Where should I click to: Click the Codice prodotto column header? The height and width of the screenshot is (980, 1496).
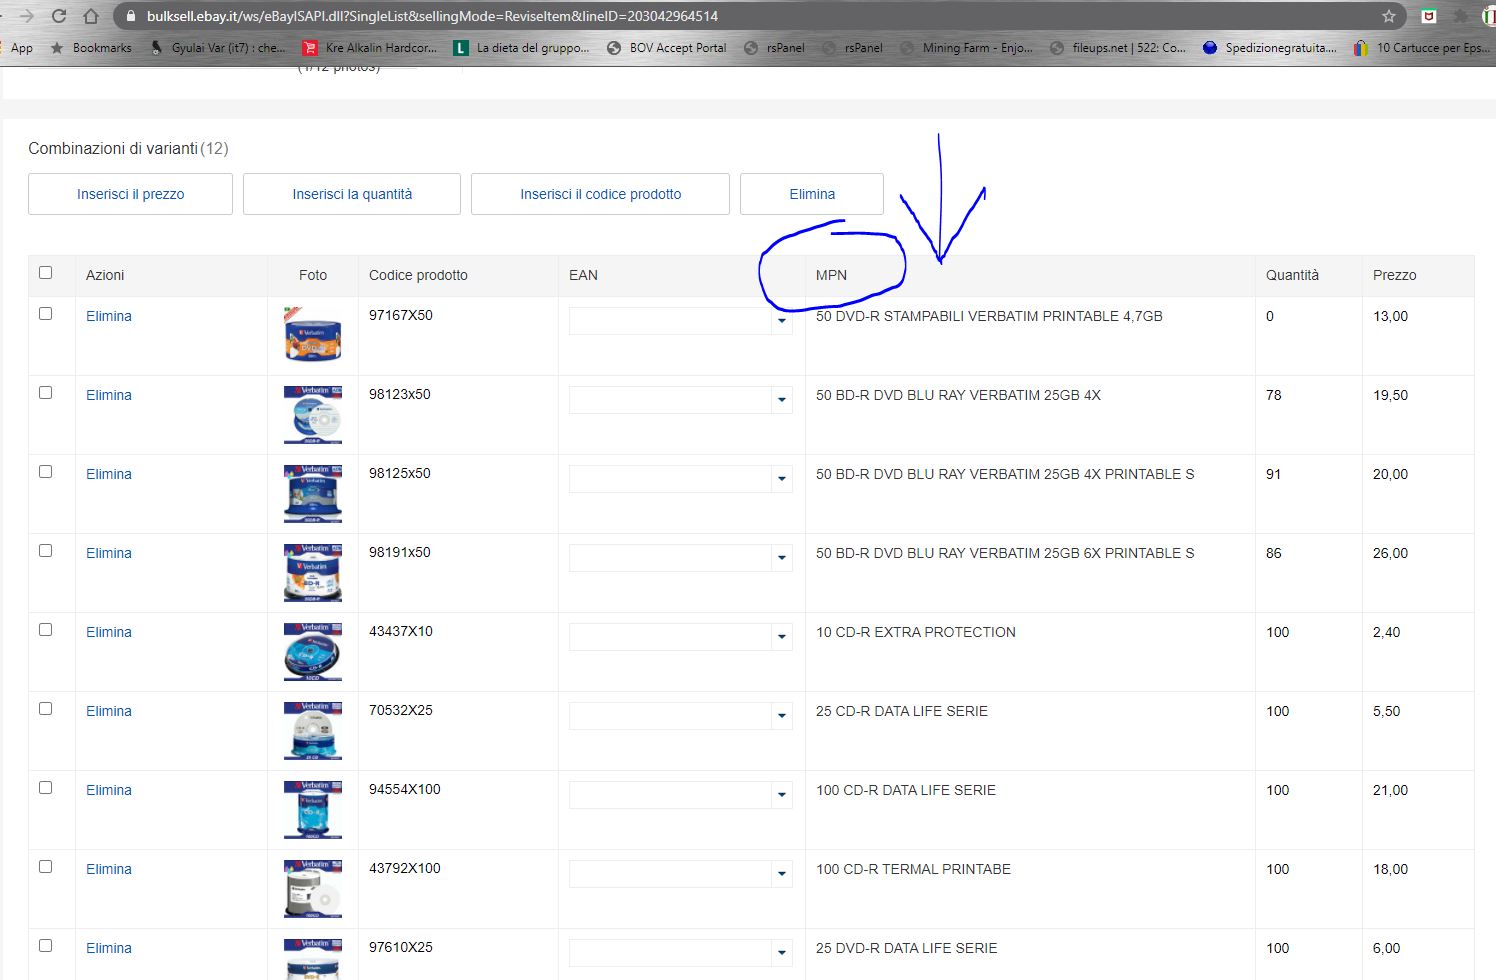coord(418,275)
